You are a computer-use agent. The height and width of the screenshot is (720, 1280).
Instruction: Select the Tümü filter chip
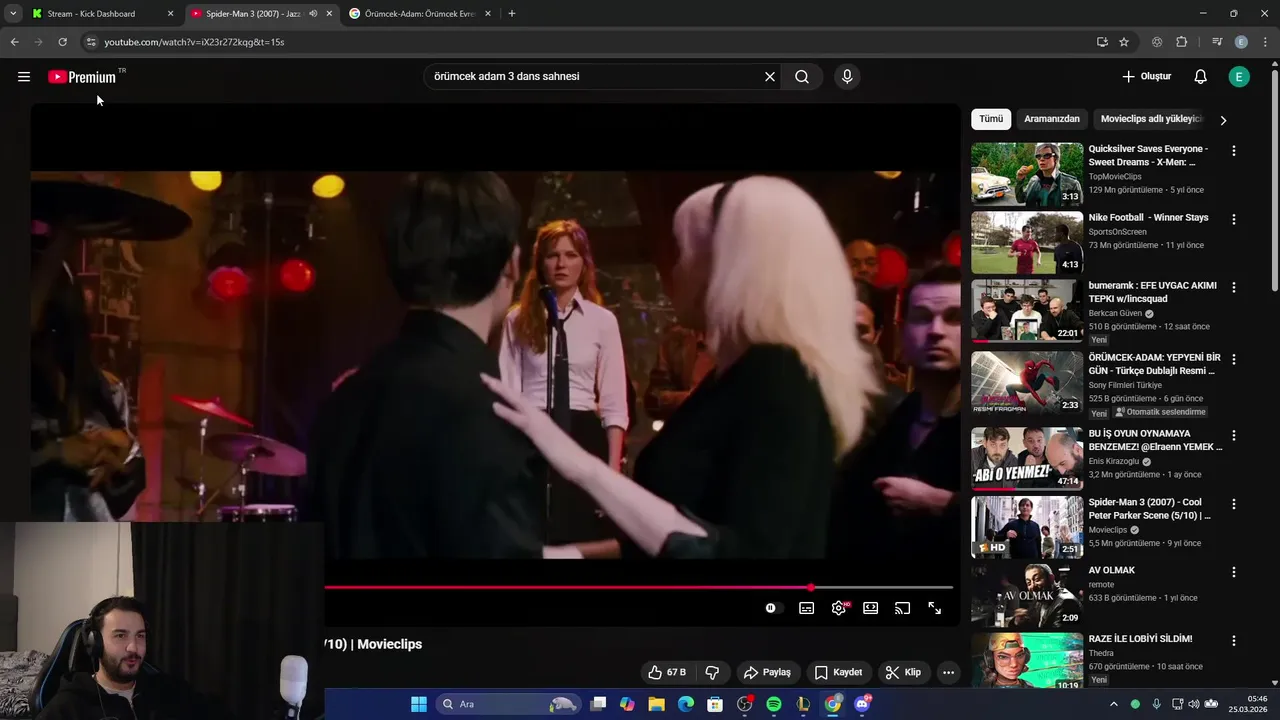991,119
